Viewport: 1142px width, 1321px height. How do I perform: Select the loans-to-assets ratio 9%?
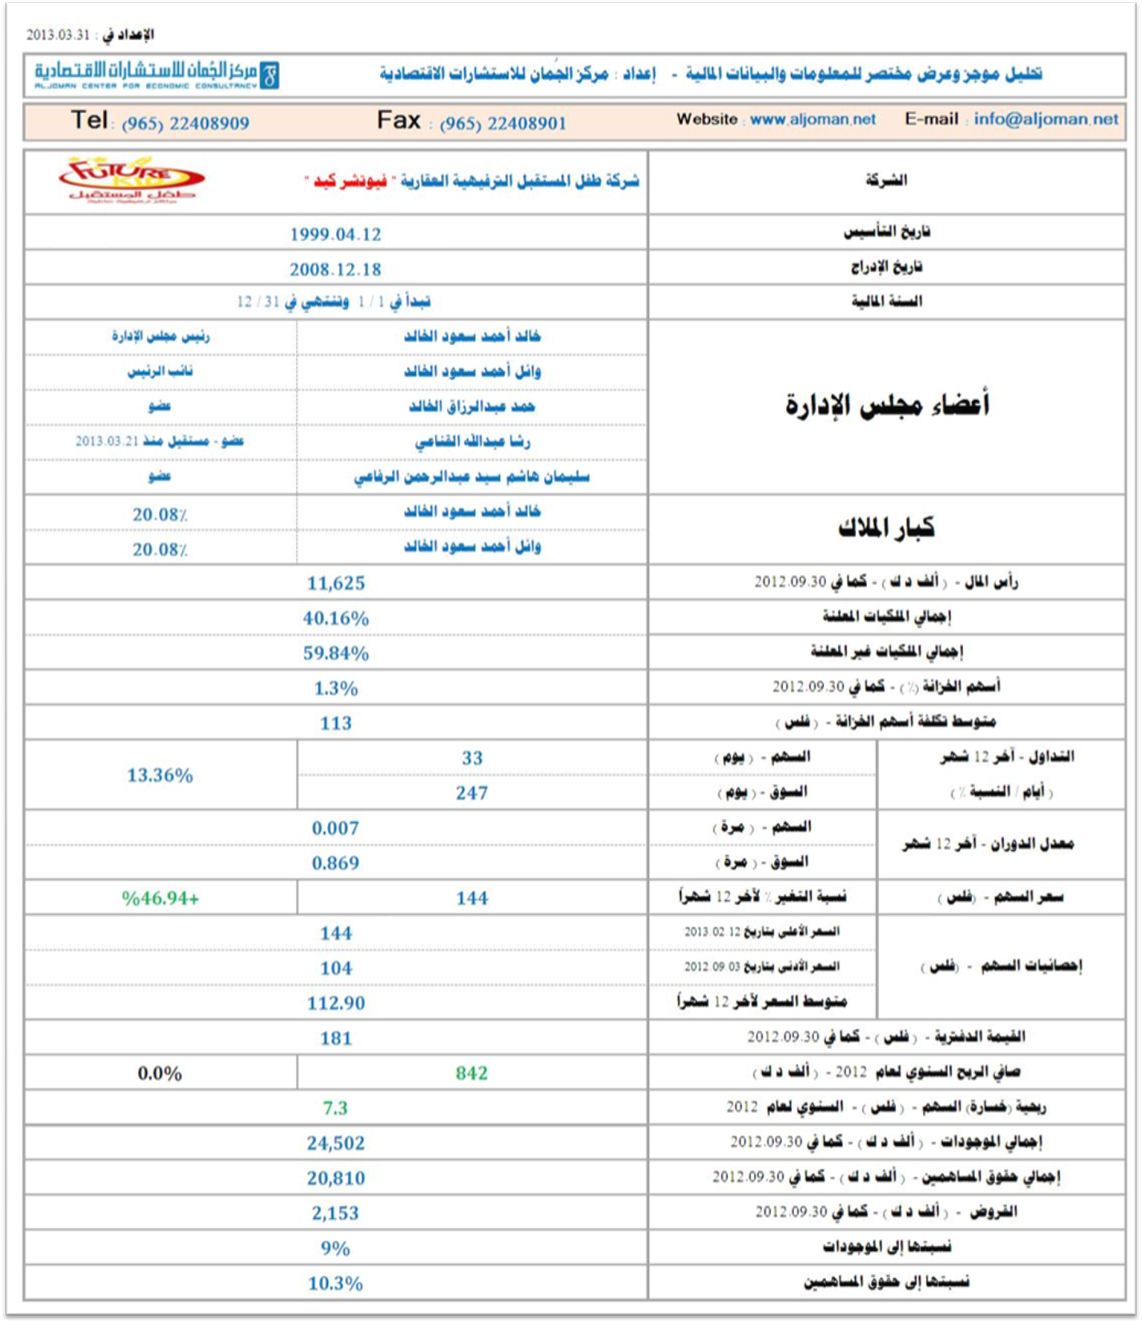(x=336, y=1248)
